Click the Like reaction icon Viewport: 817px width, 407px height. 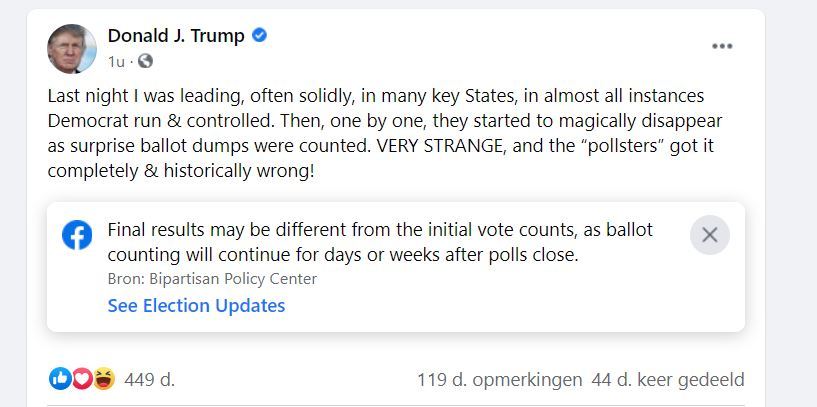60,379
